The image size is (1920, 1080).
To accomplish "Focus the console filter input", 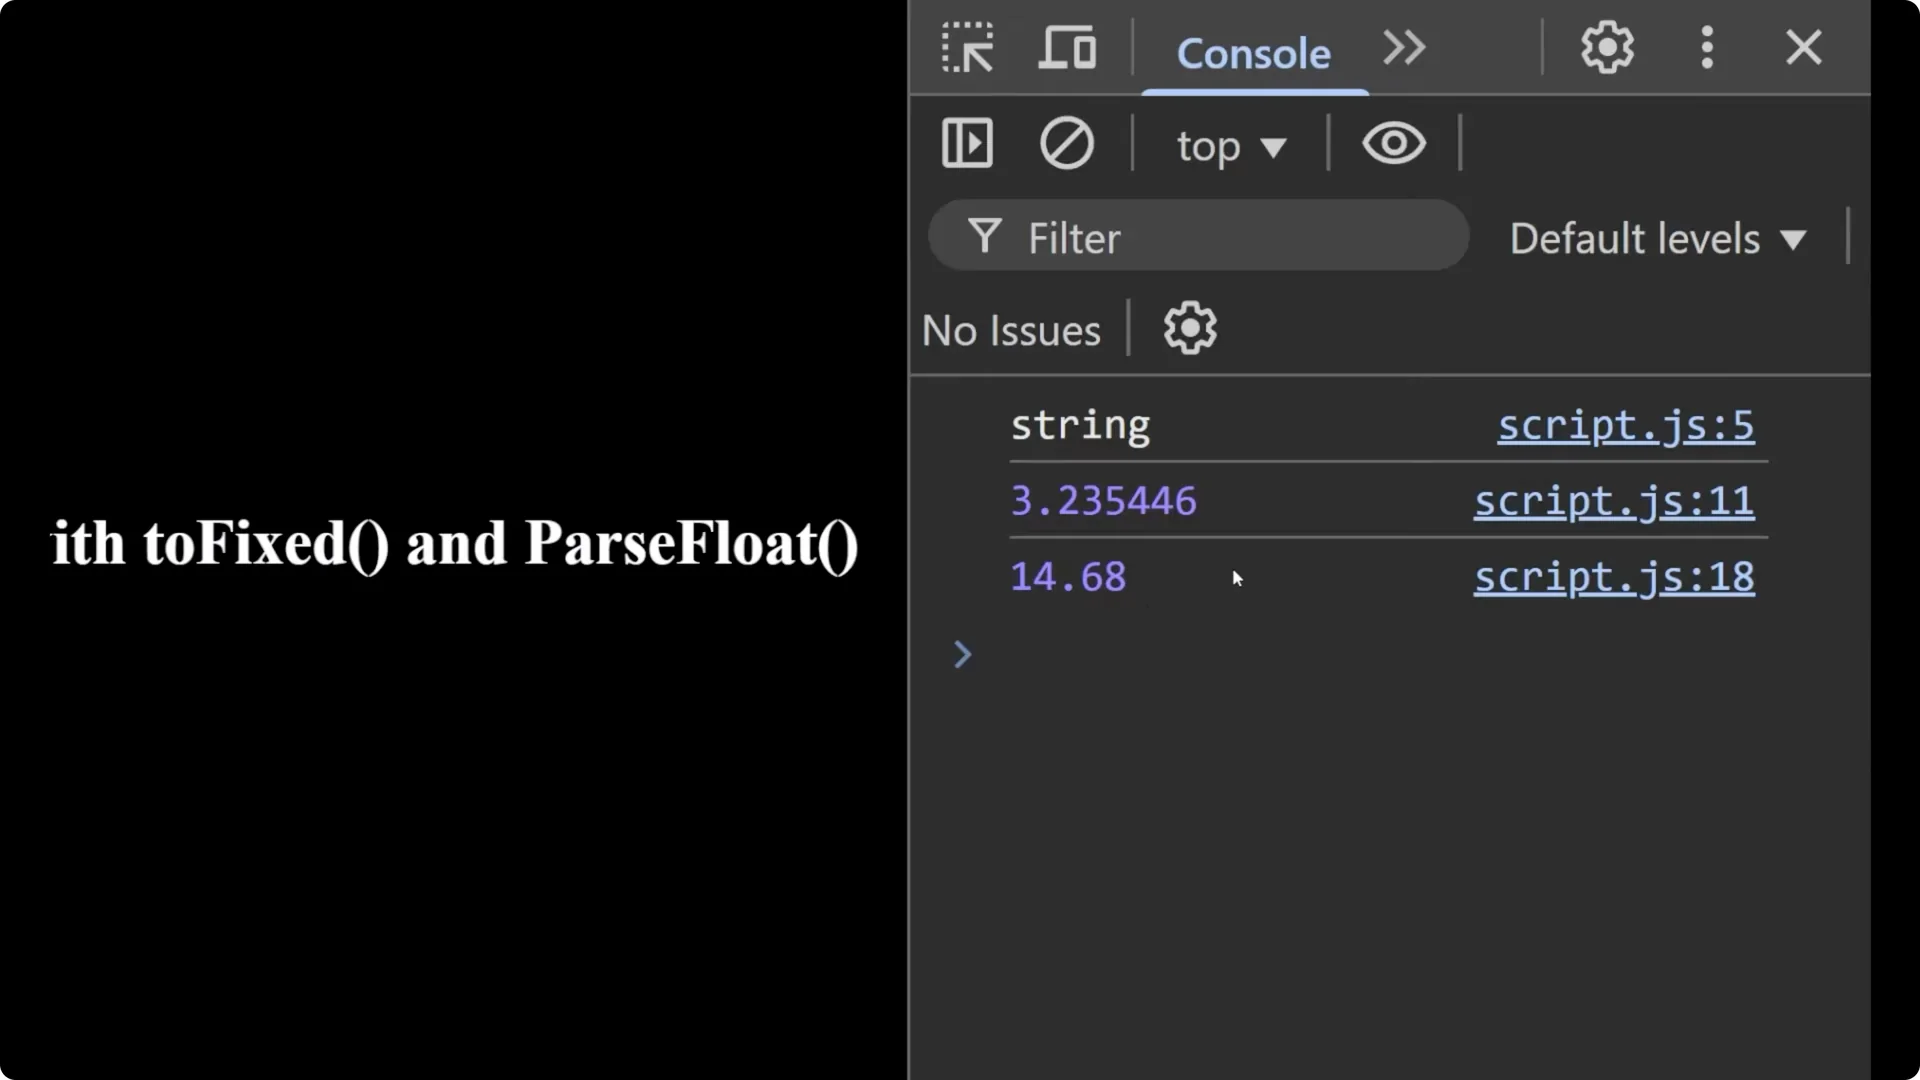I will tap(1150, 236).
